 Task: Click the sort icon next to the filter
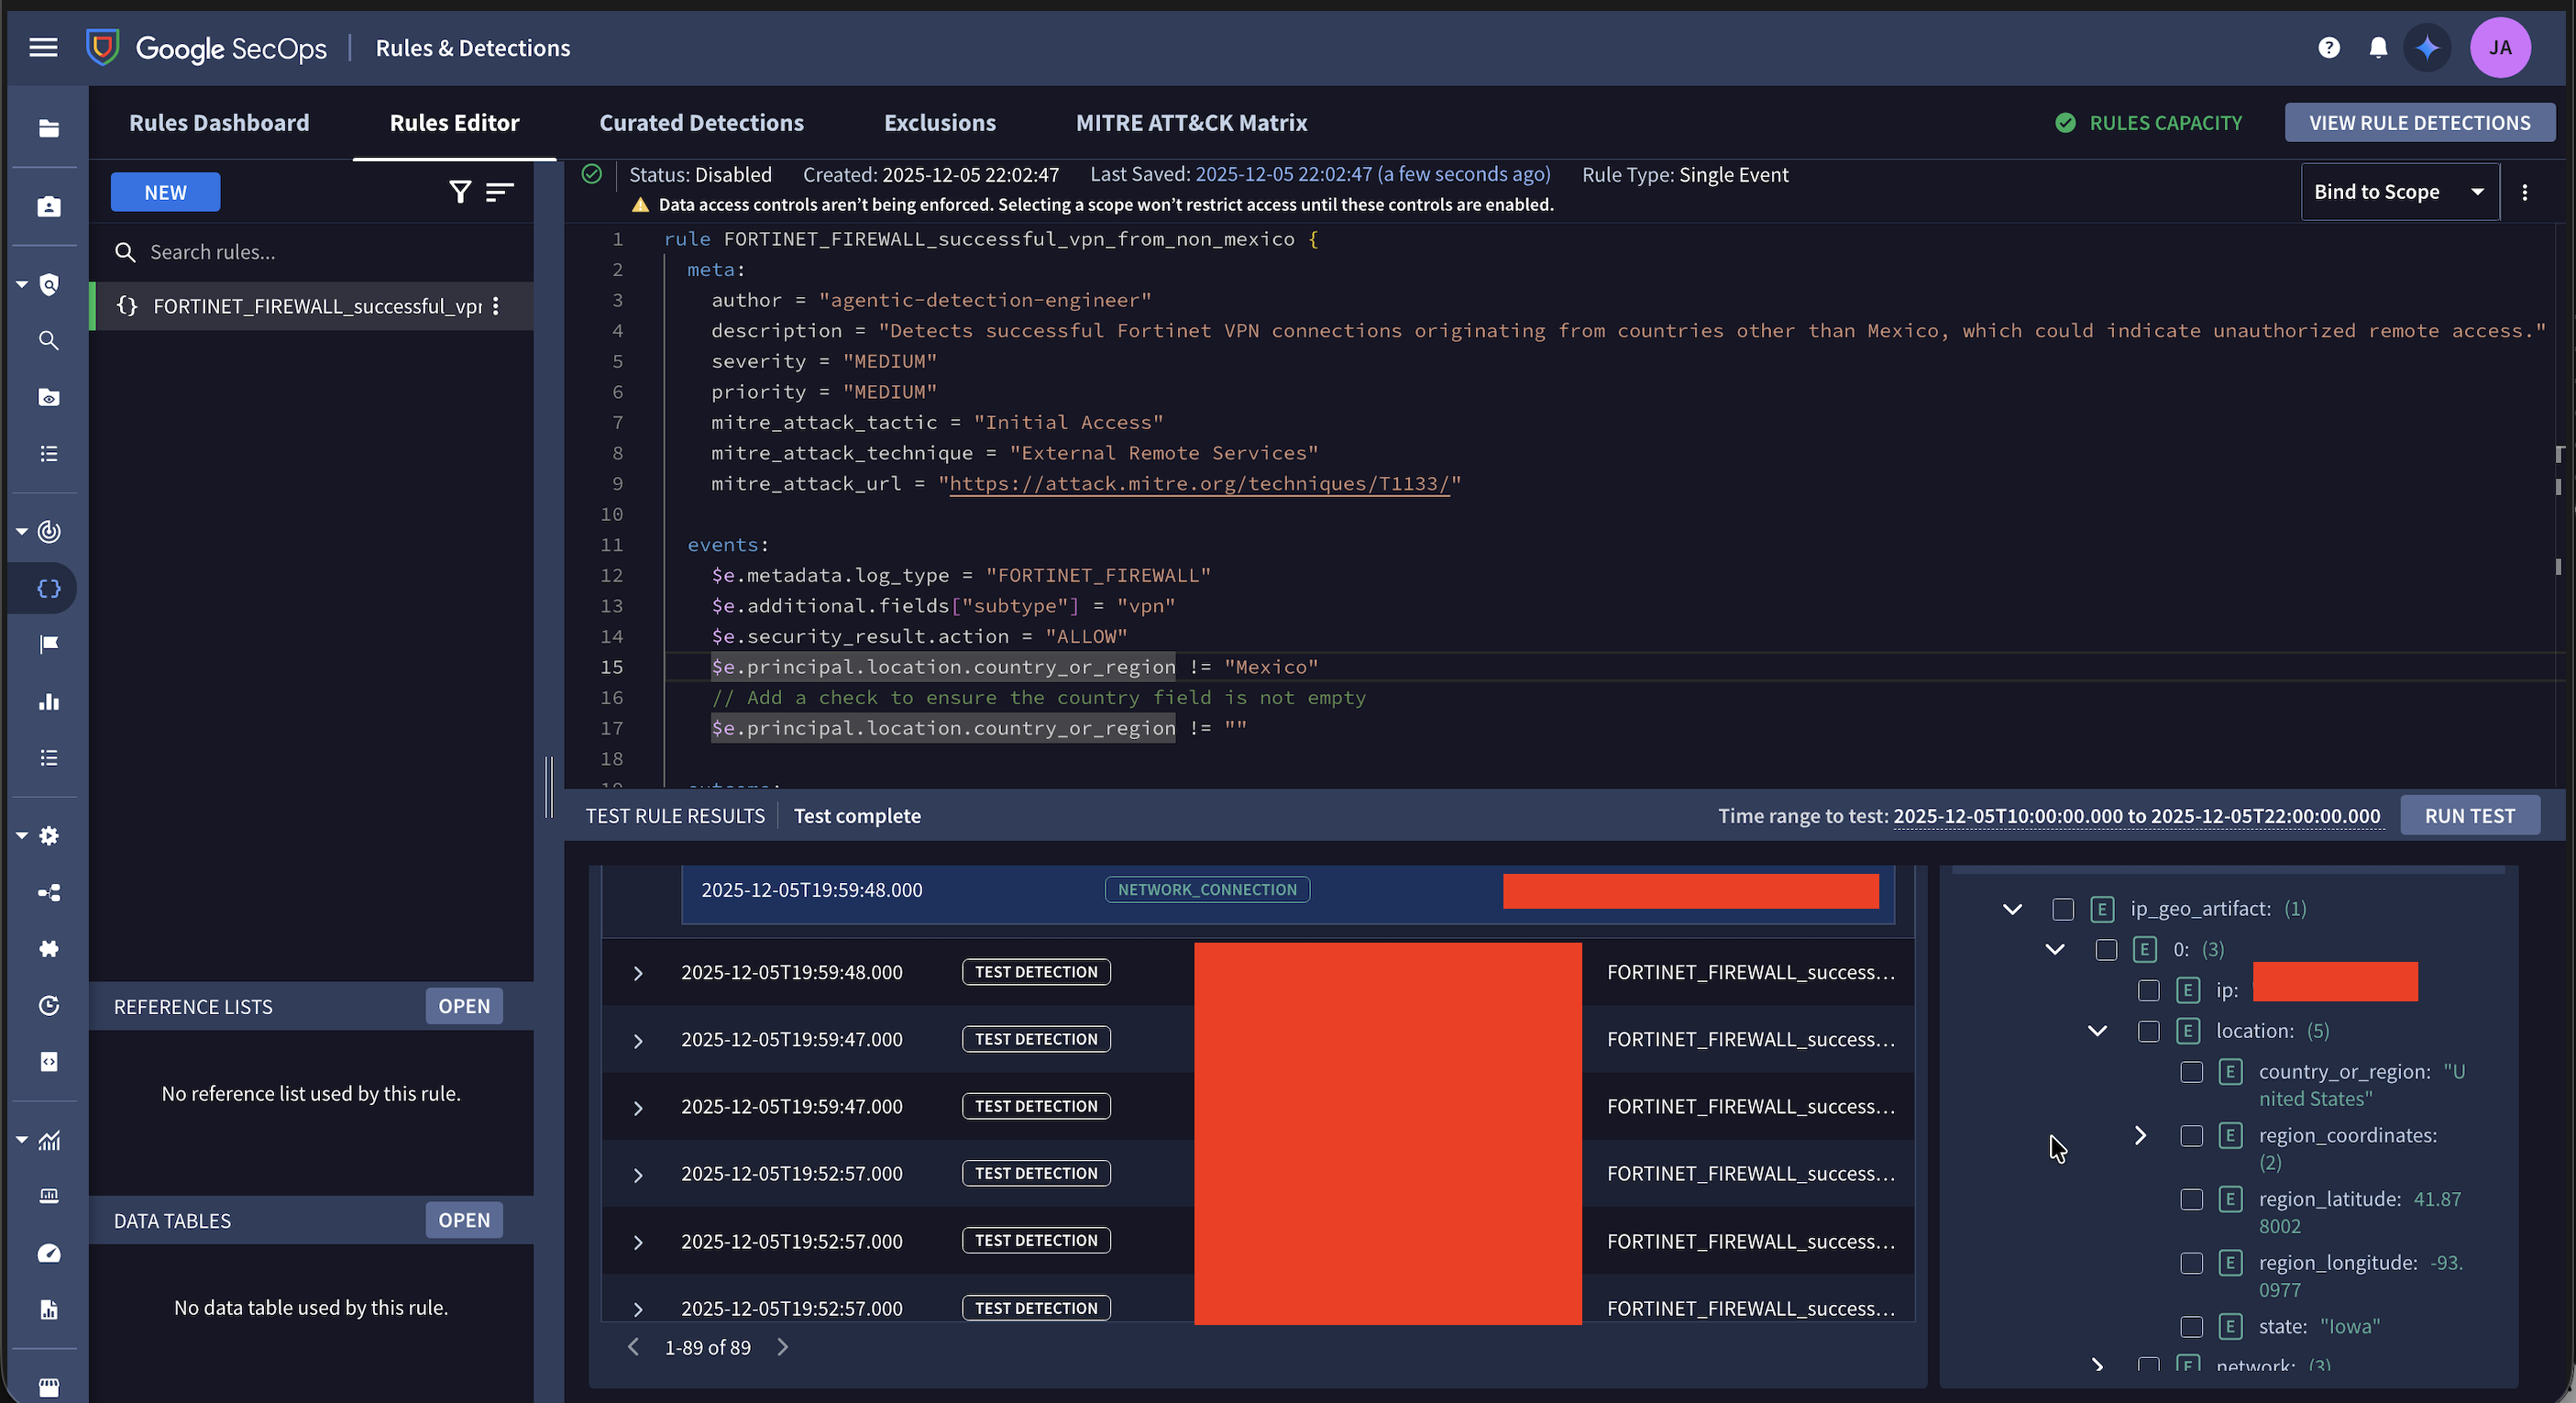[500, 192]
